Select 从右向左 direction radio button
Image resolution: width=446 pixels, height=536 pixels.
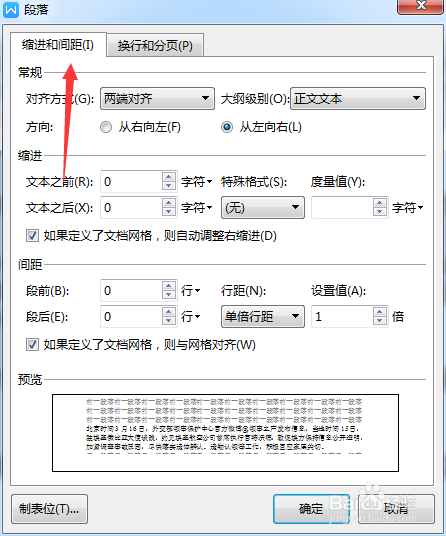106,127
